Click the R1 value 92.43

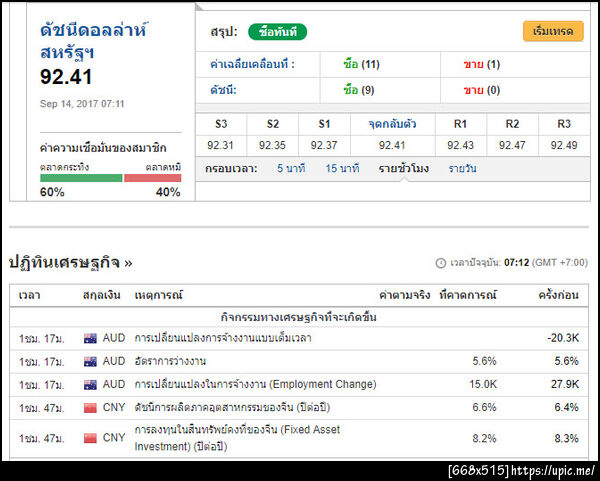460,145
